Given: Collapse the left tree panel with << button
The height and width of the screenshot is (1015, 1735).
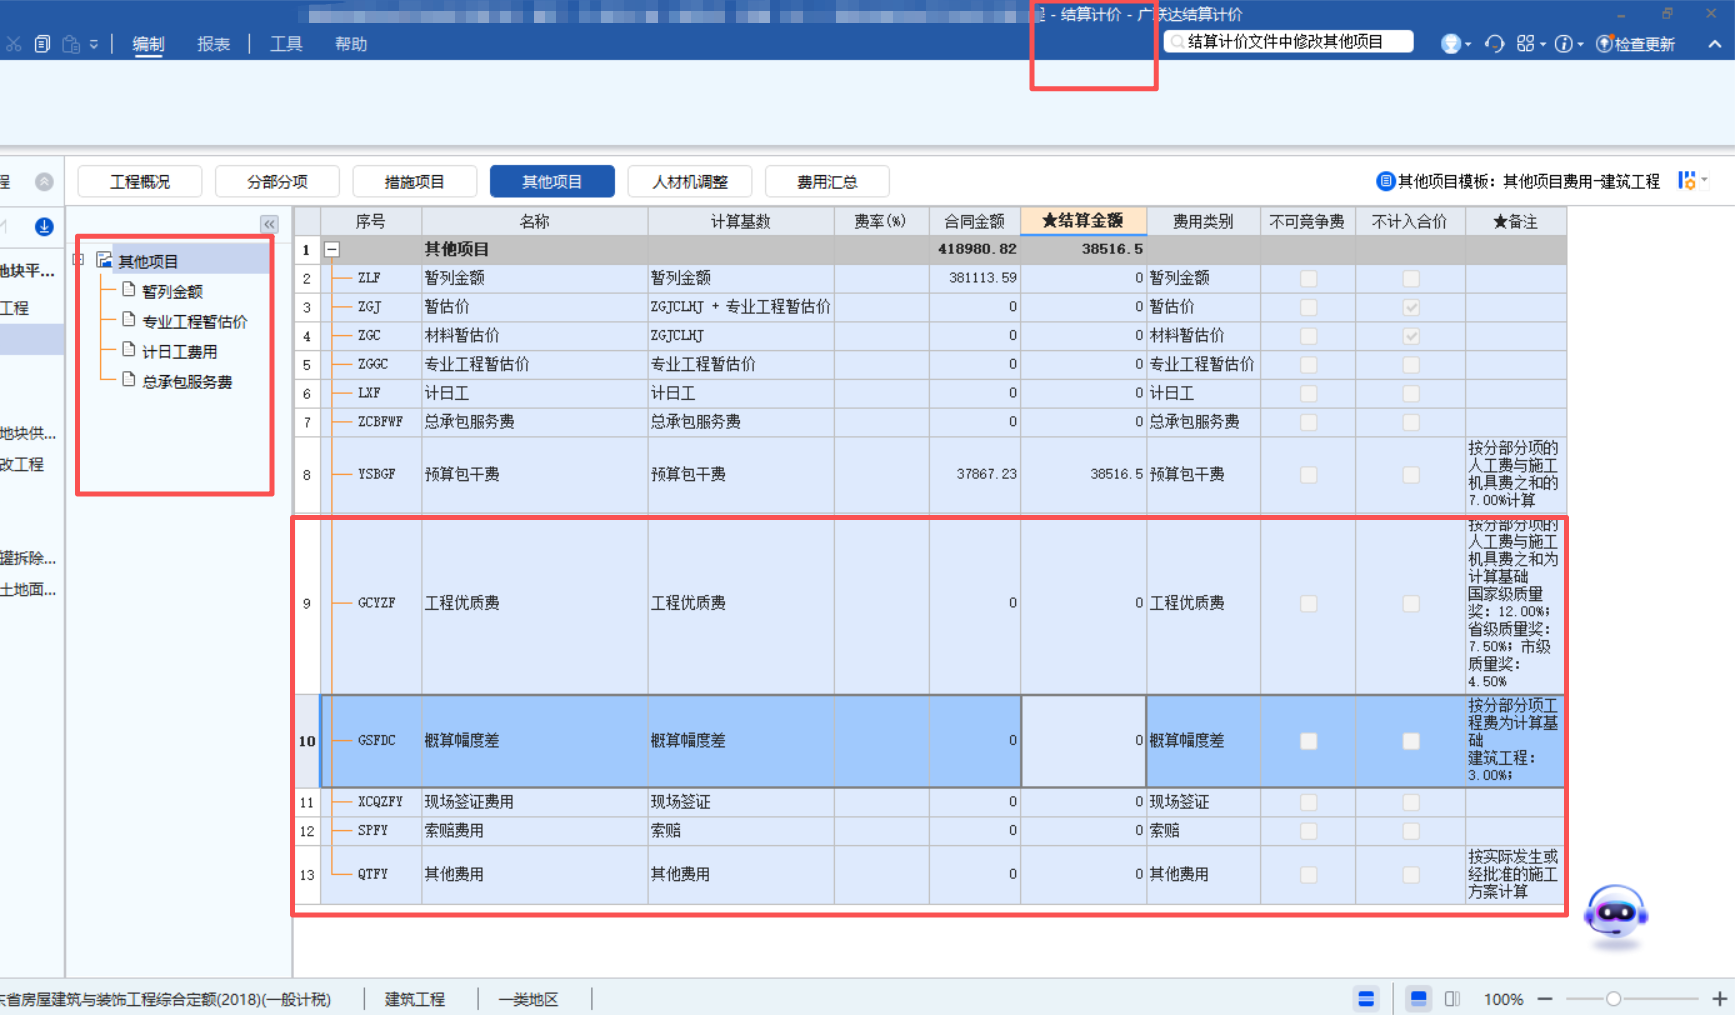Looking at the screenshot, I should pos(269,224).
